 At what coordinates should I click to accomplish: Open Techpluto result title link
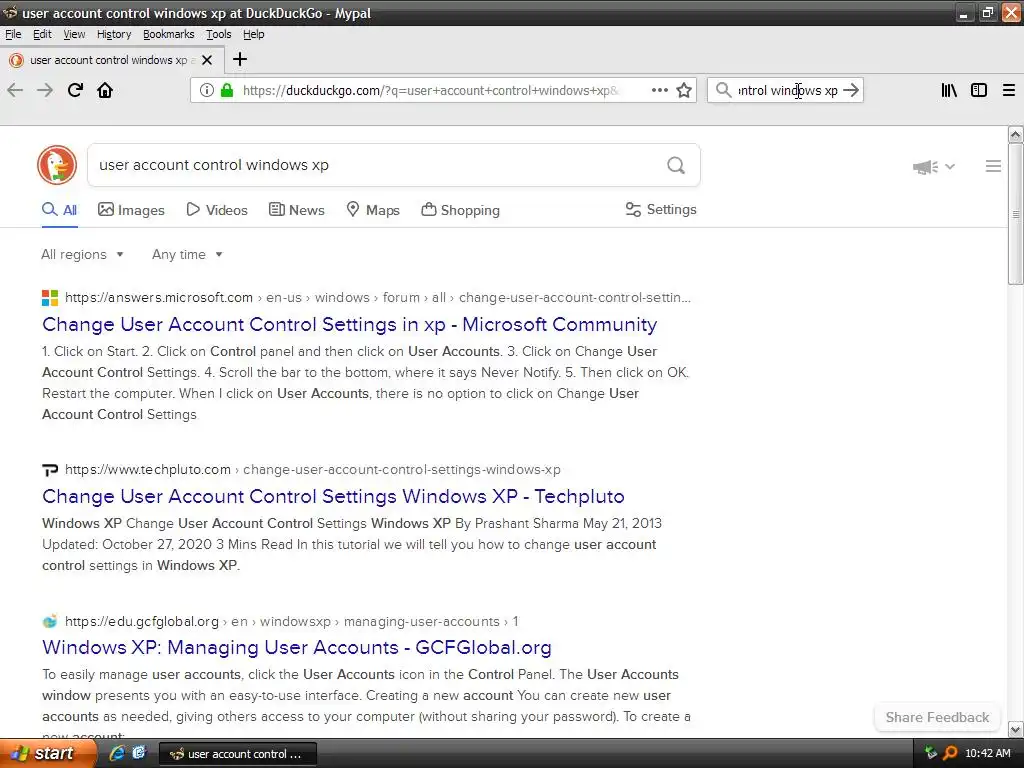pyautogui.click(x=333, y=496)
